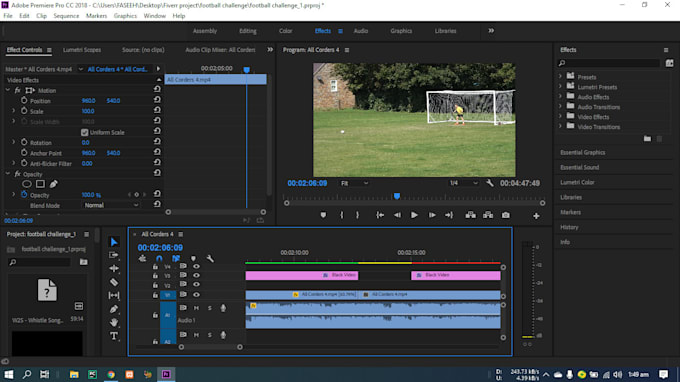Create ellipse mask for Opacity
The height and width of the screenshot is (382, 680).
(26, 184)
